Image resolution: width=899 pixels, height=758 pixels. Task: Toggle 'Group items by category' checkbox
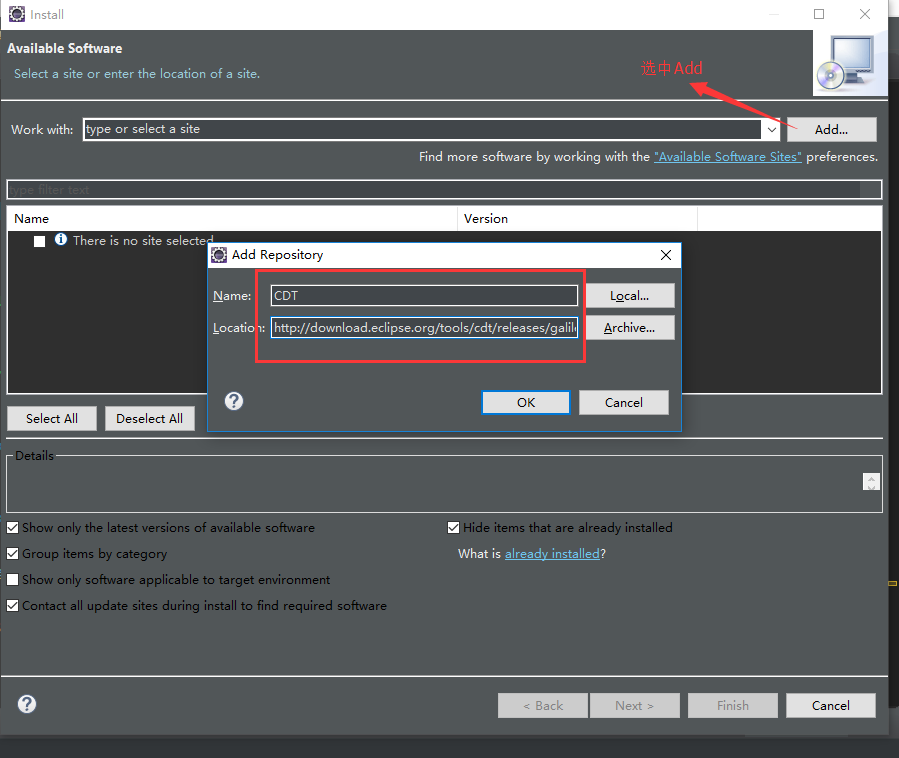pos(13,554)
